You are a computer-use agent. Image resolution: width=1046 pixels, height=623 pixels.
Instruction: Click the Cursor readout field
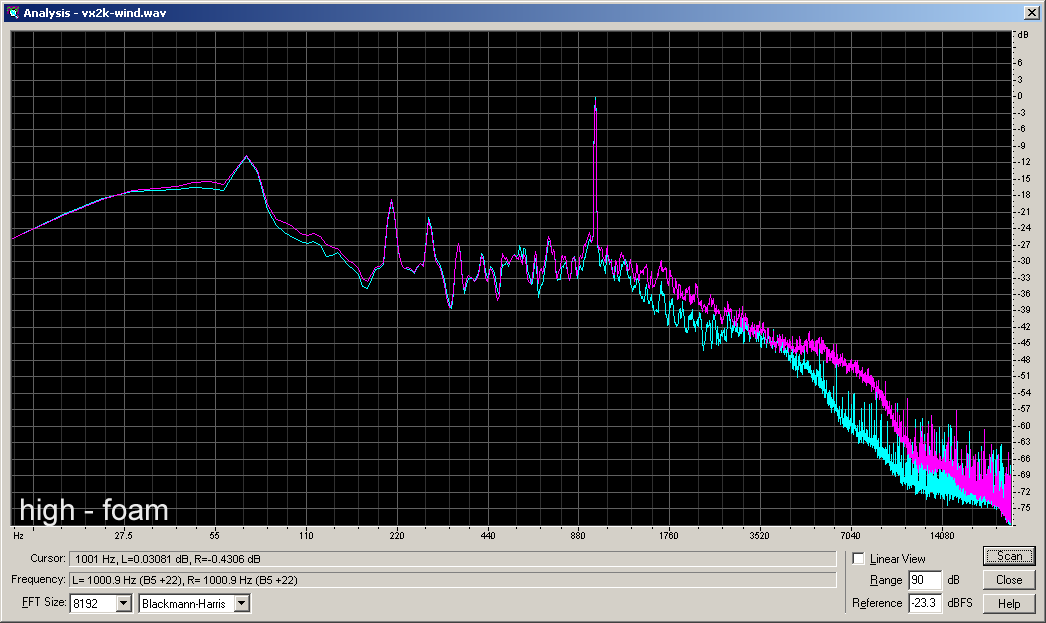pos(453,559)
